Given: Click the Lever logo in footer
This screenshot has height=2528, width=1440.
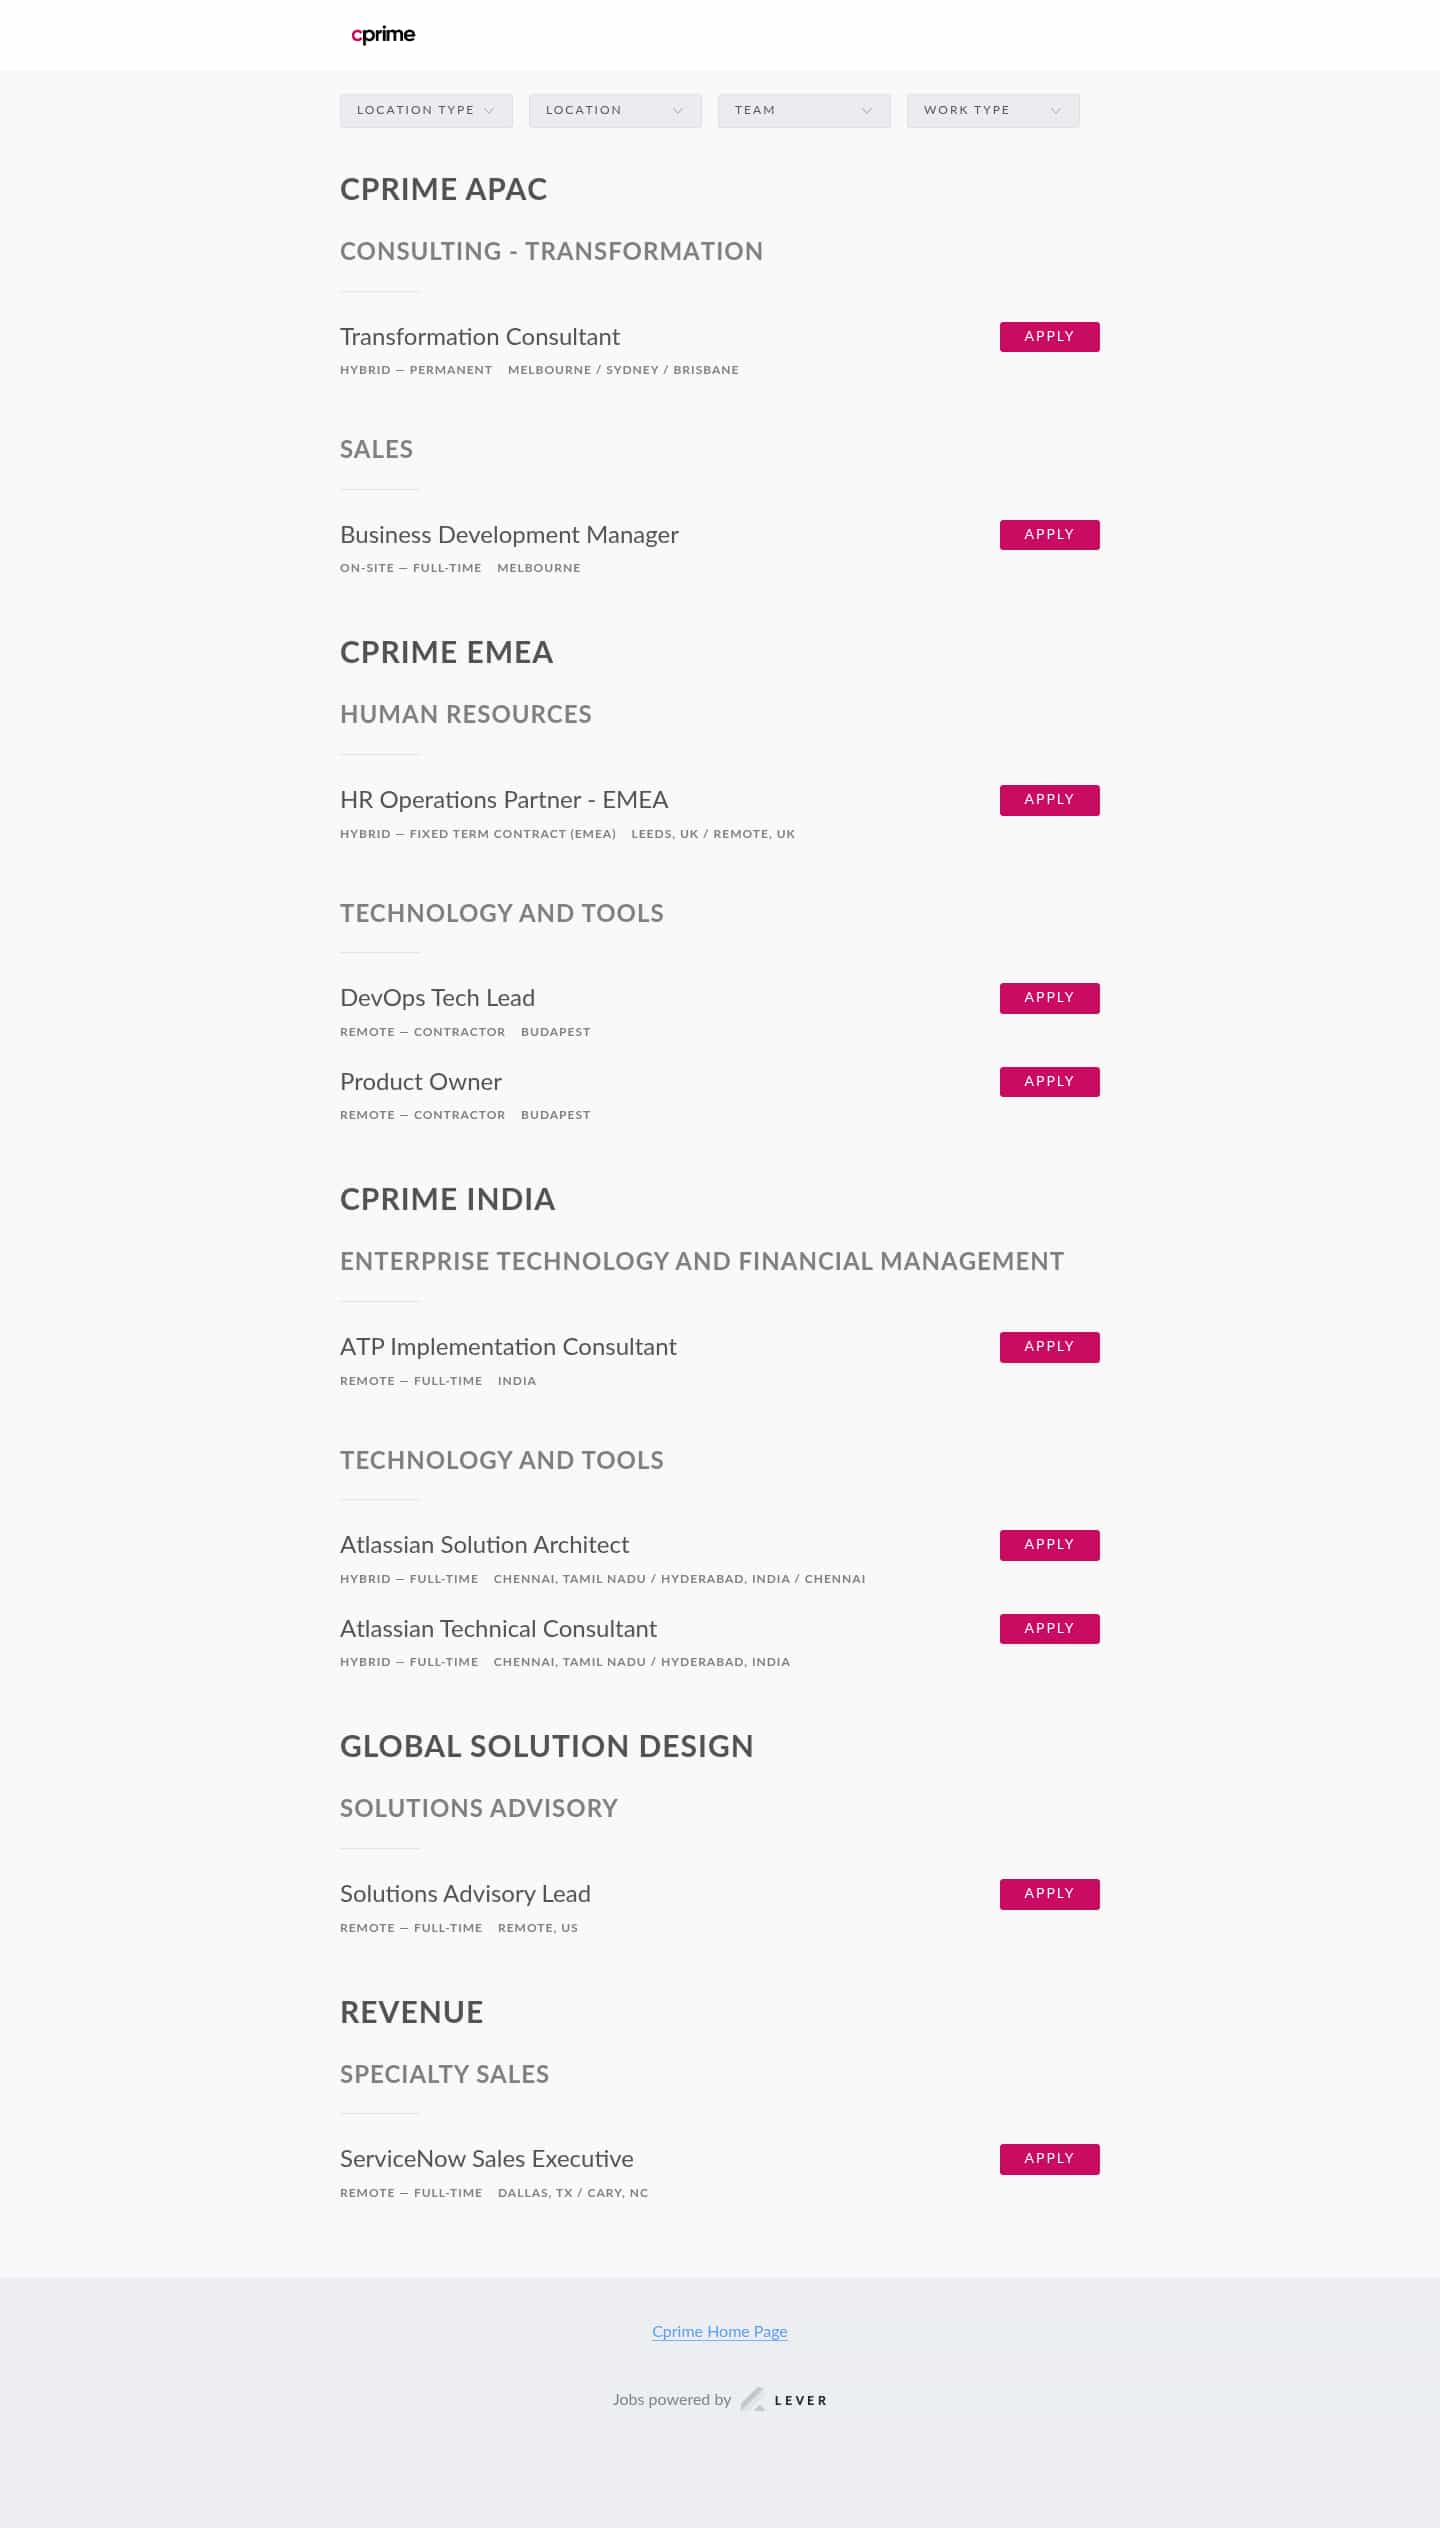Looking at the screenshot, I should [784, 2399].
